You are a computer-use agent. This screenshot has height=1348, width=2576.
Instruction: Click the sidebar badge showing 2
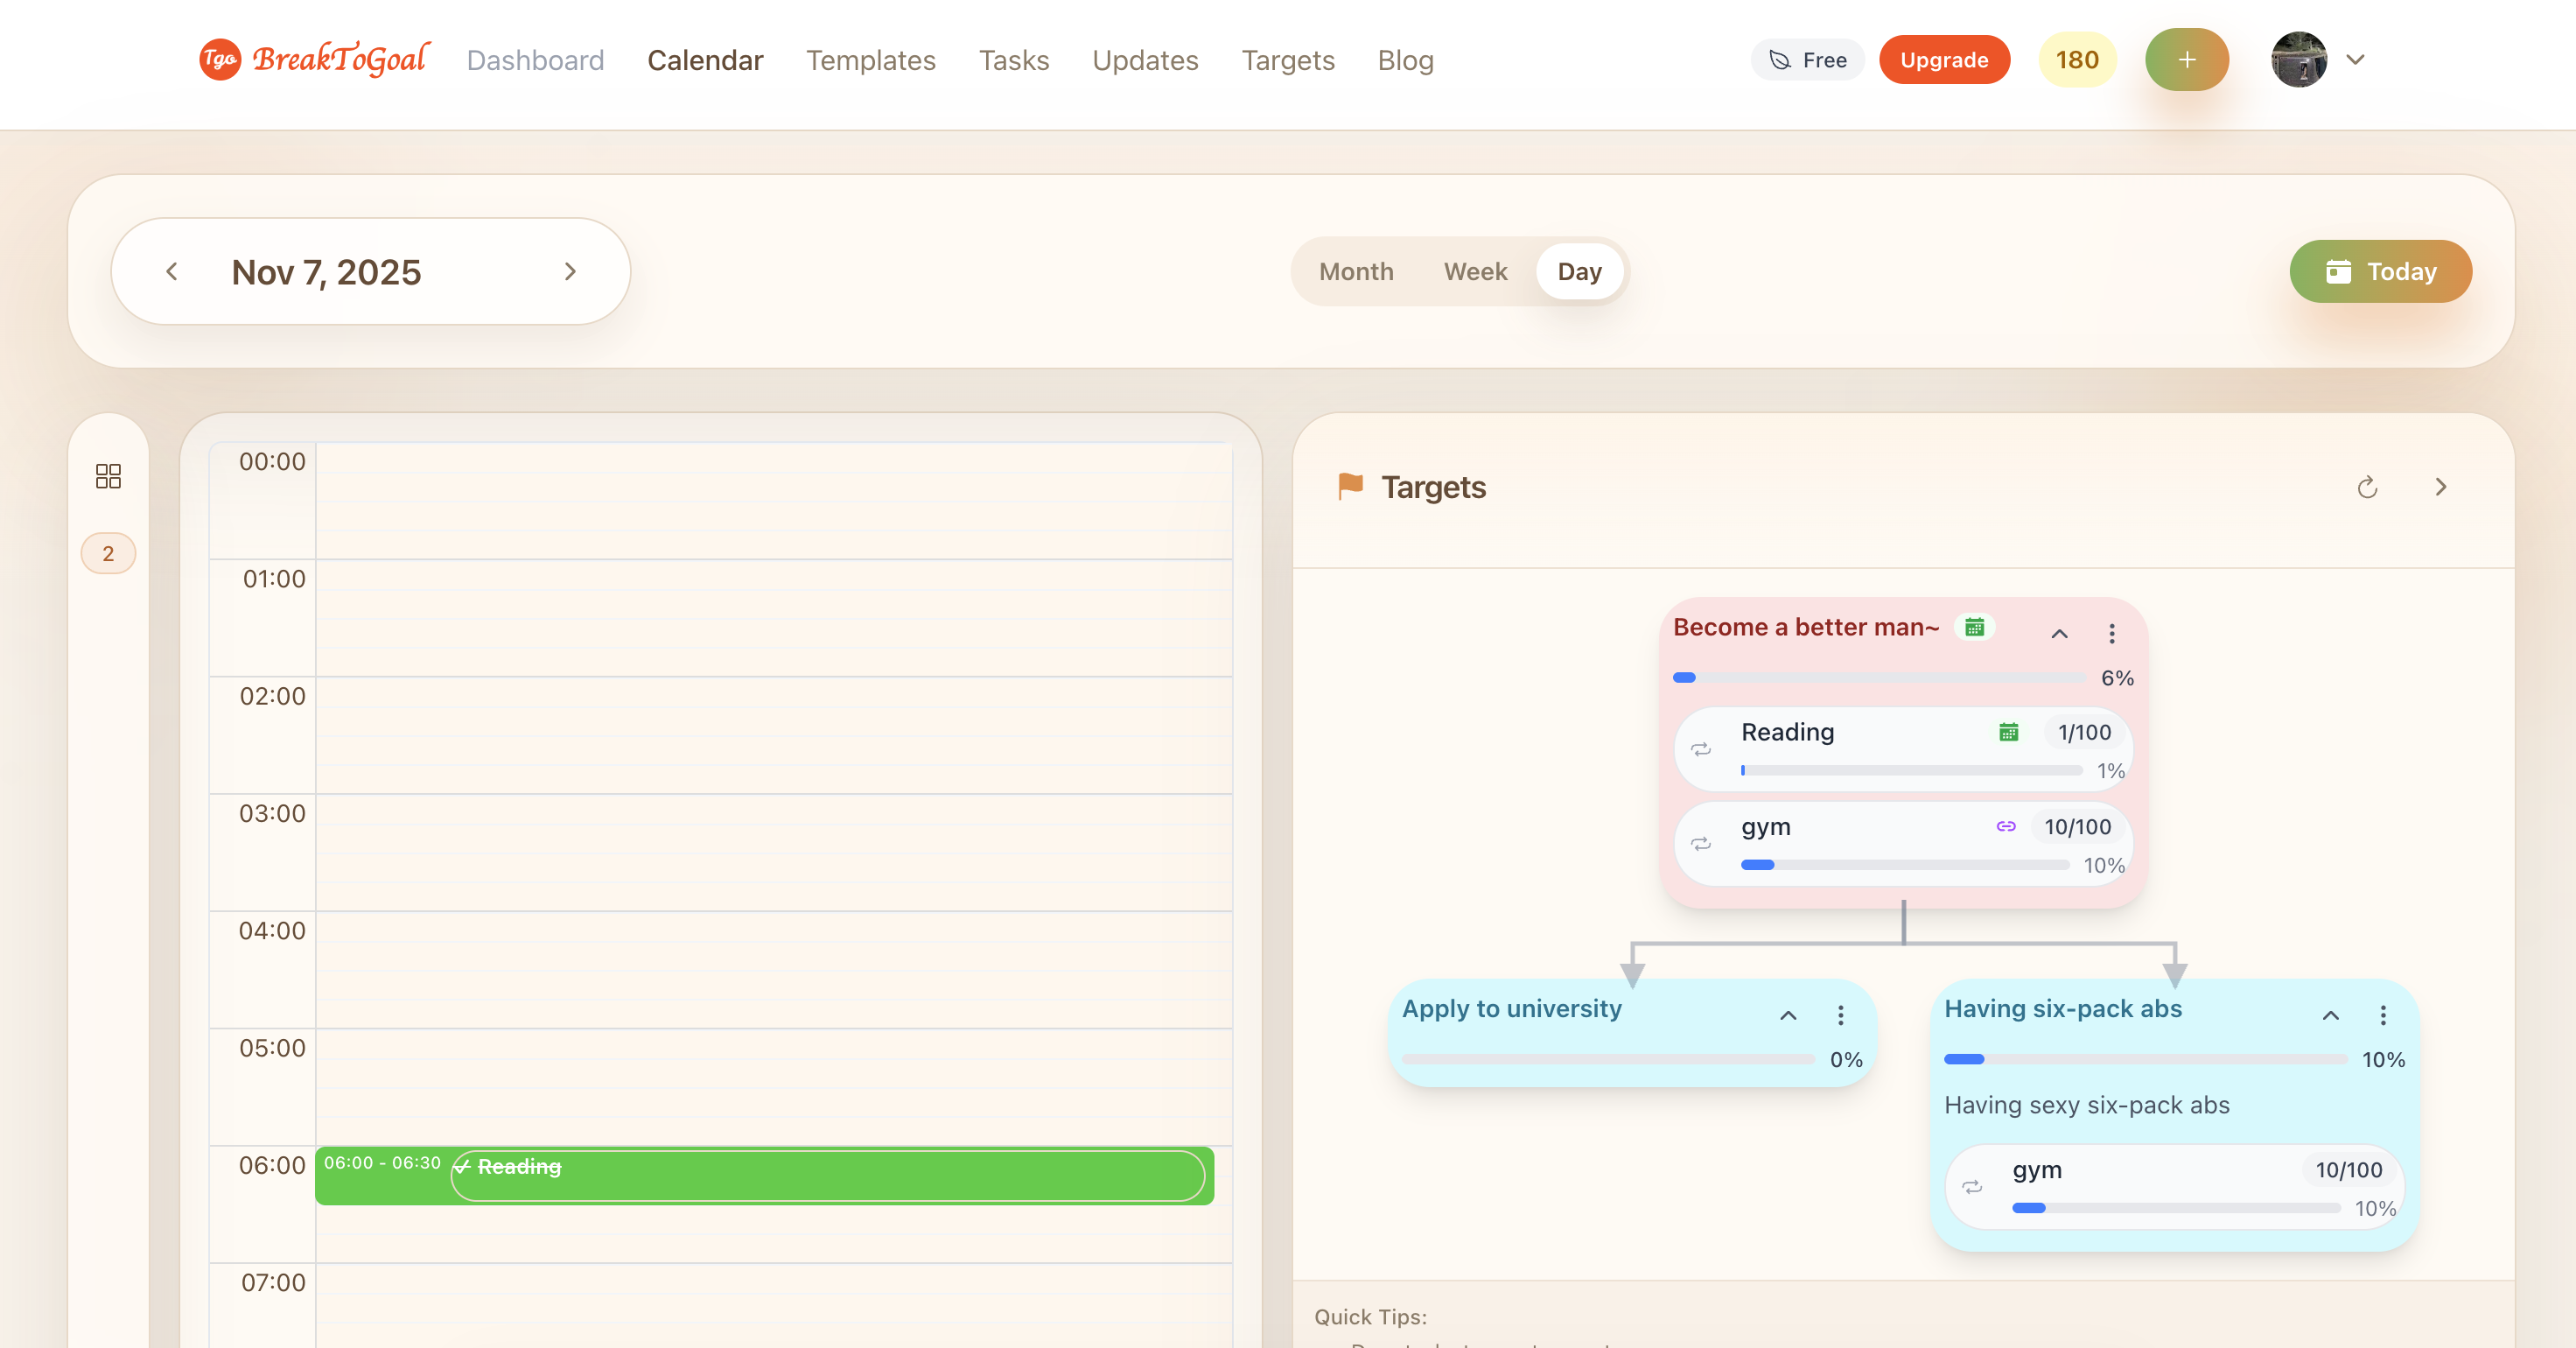(108, 553)
